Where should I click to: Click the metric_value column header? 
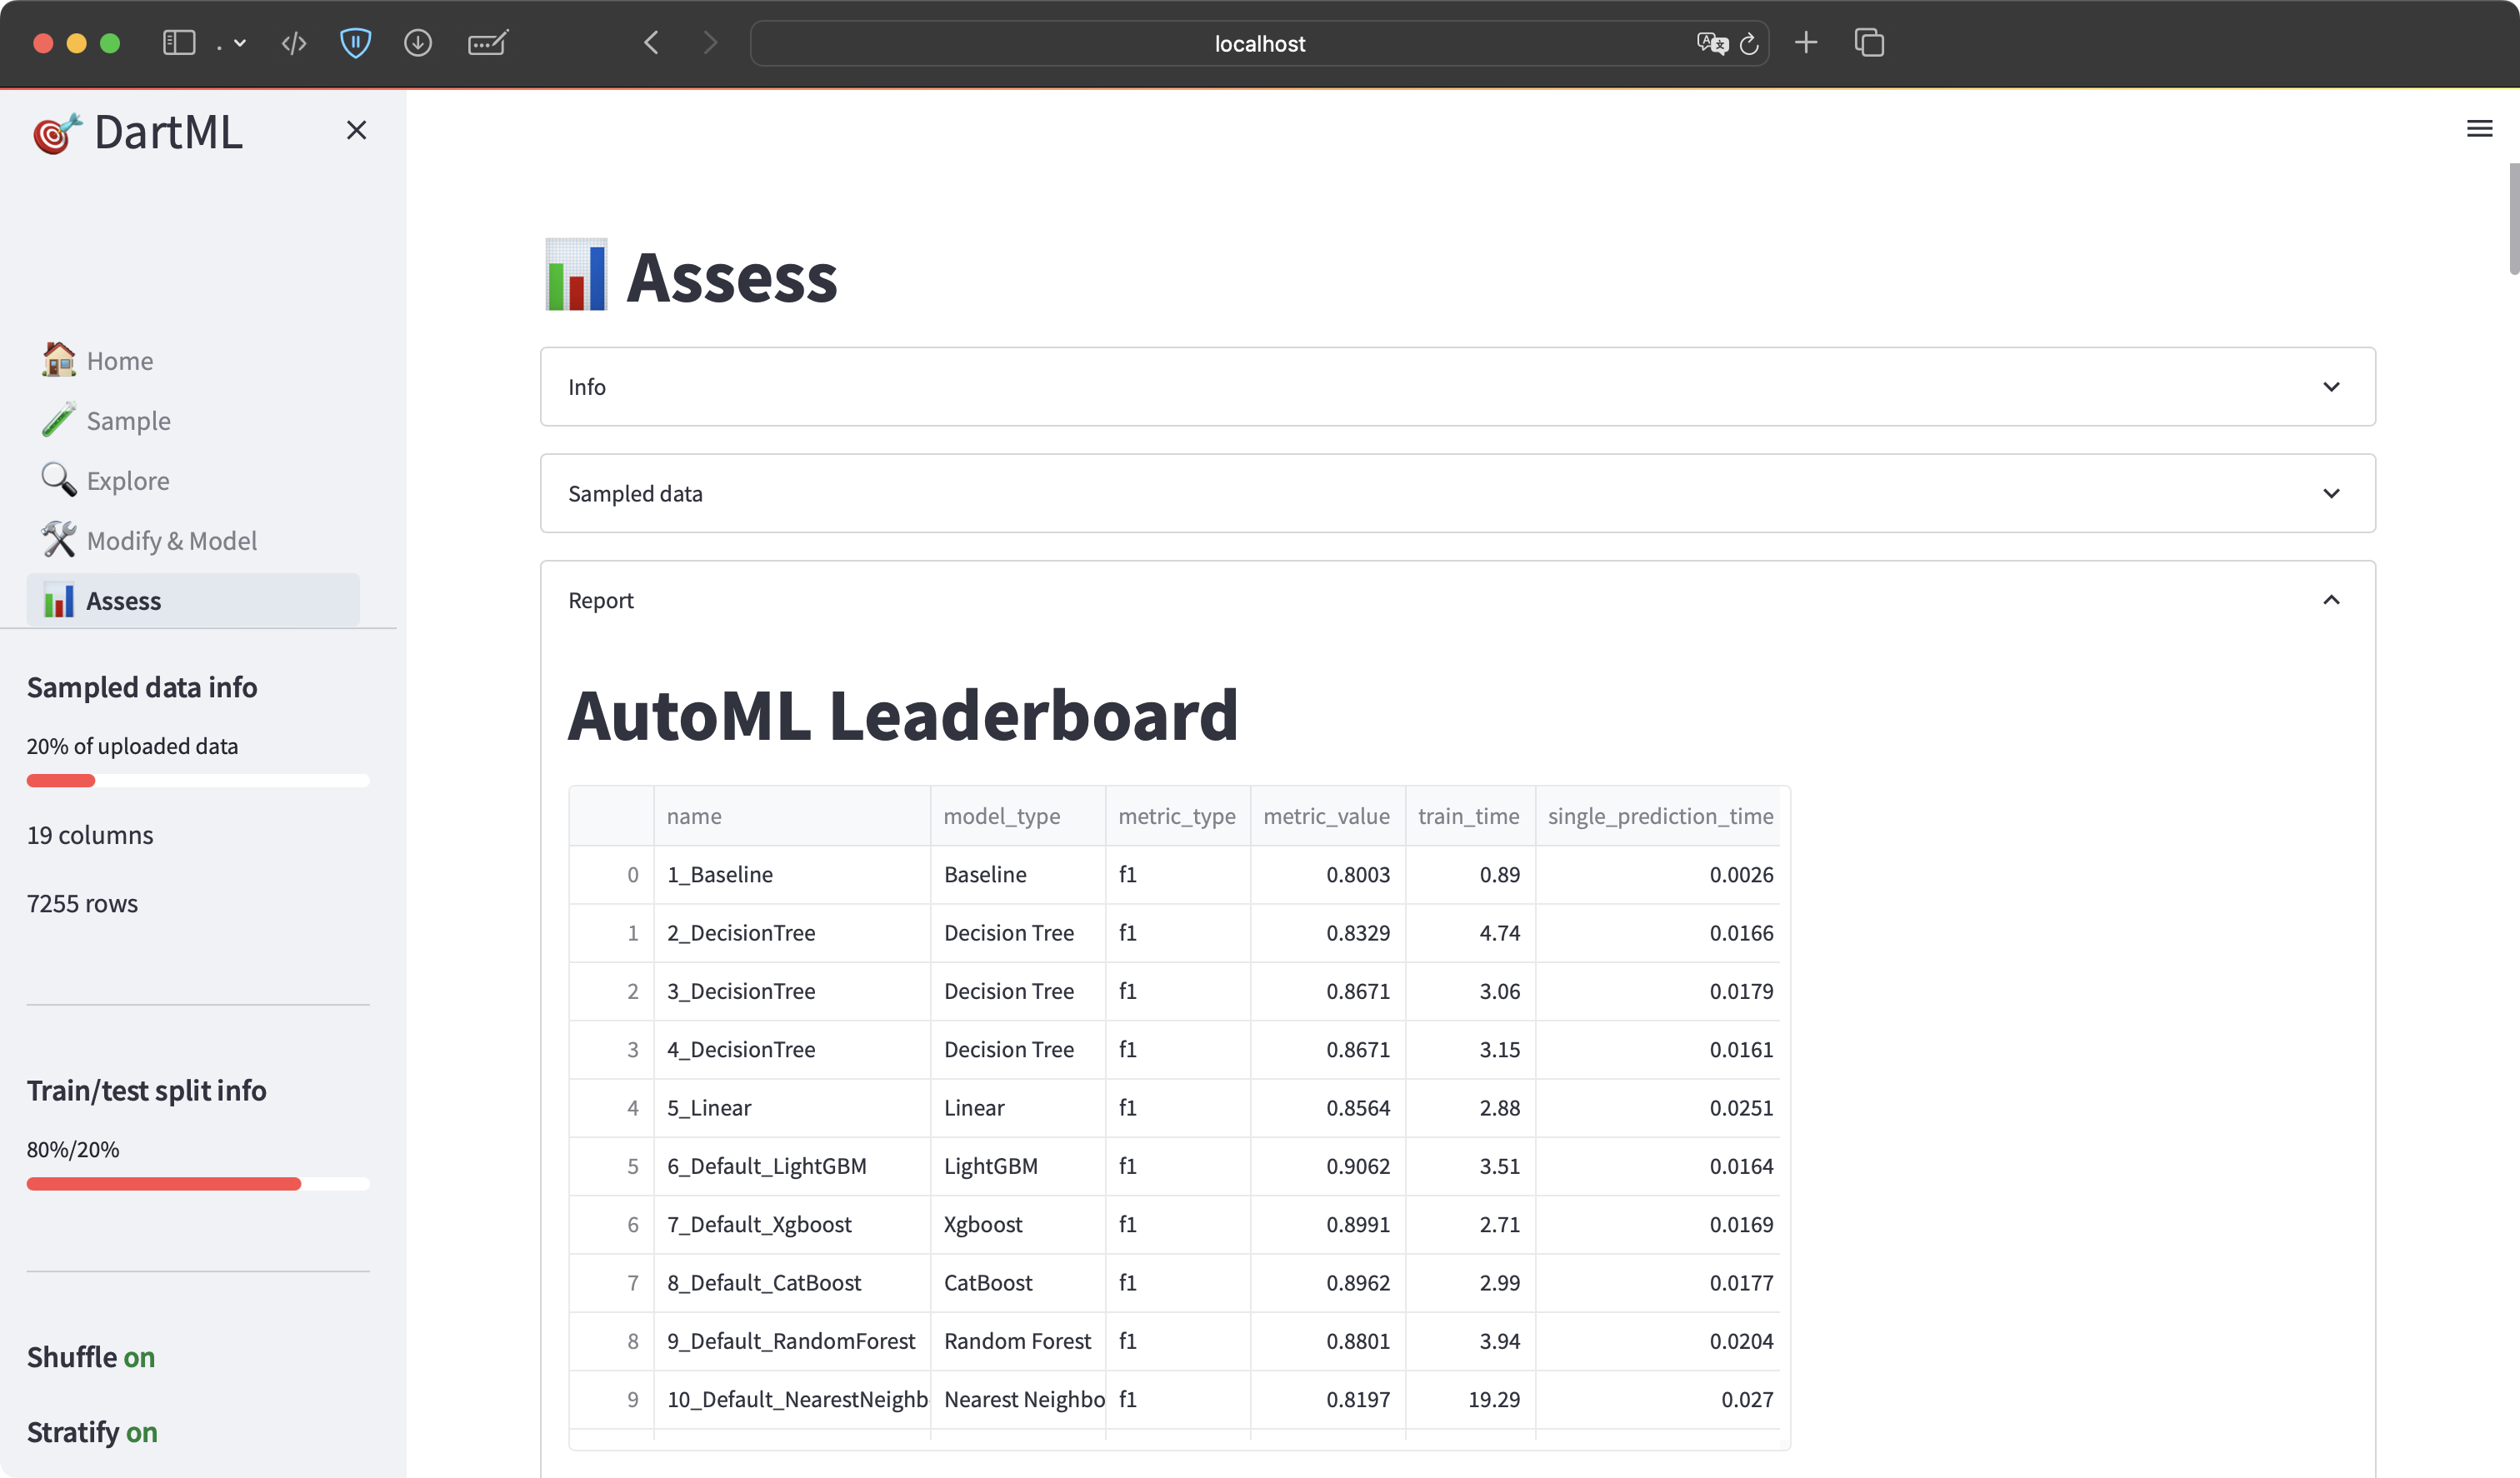click(1325, 815)
